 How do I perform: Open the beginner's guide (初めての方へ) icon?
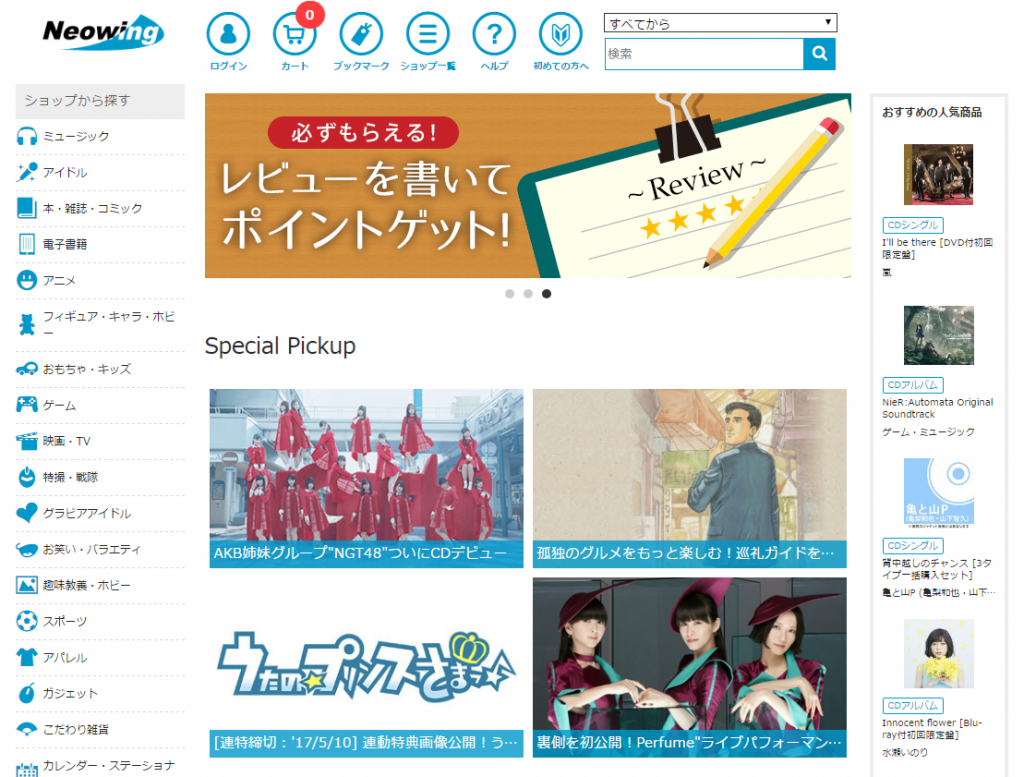pyautogui.click(x=560, y=34)
